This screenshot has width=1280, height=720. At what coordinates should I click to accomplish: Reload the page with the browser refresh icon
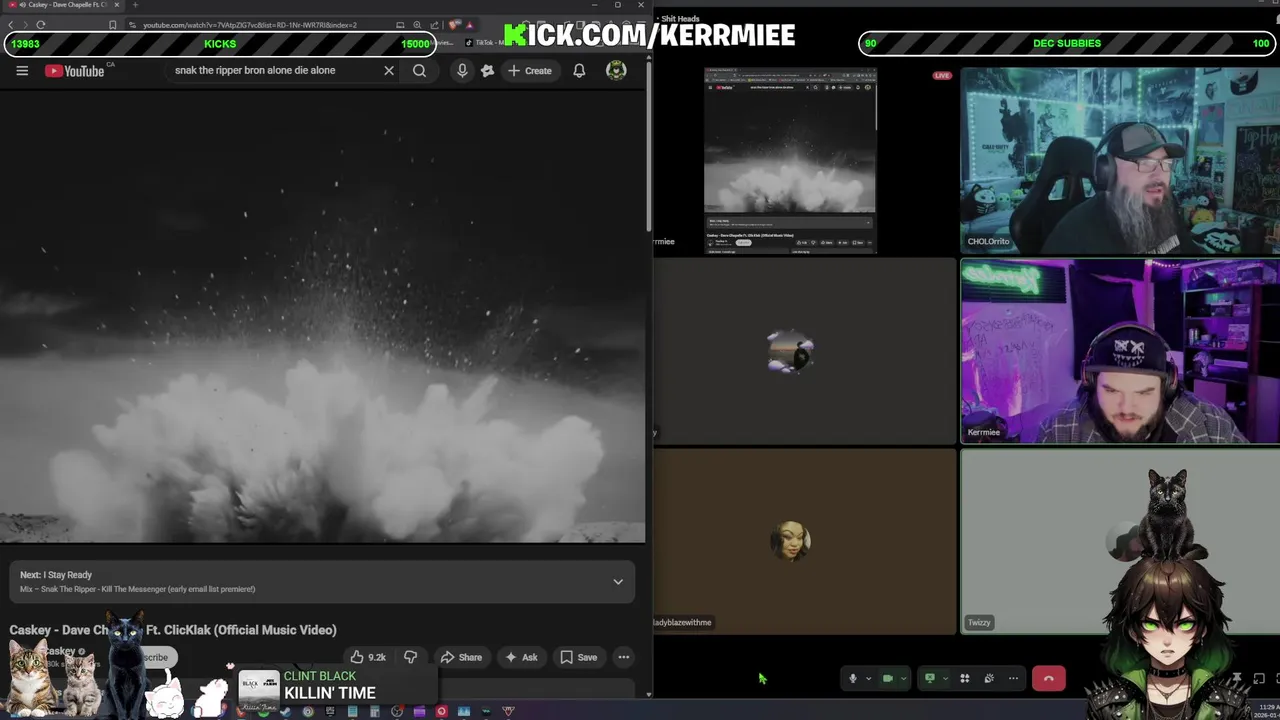(x=41, y=25)
